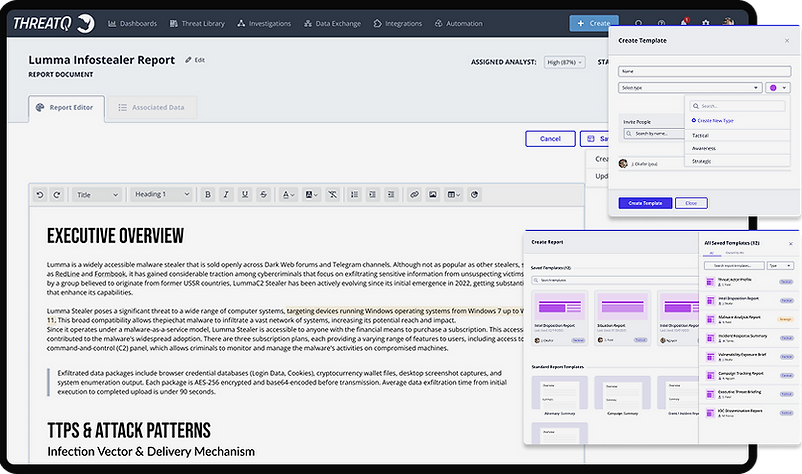Open the insert table dropdown
Image resolution: width=802 pixels, height=474 pixels.
pos(454,195)
